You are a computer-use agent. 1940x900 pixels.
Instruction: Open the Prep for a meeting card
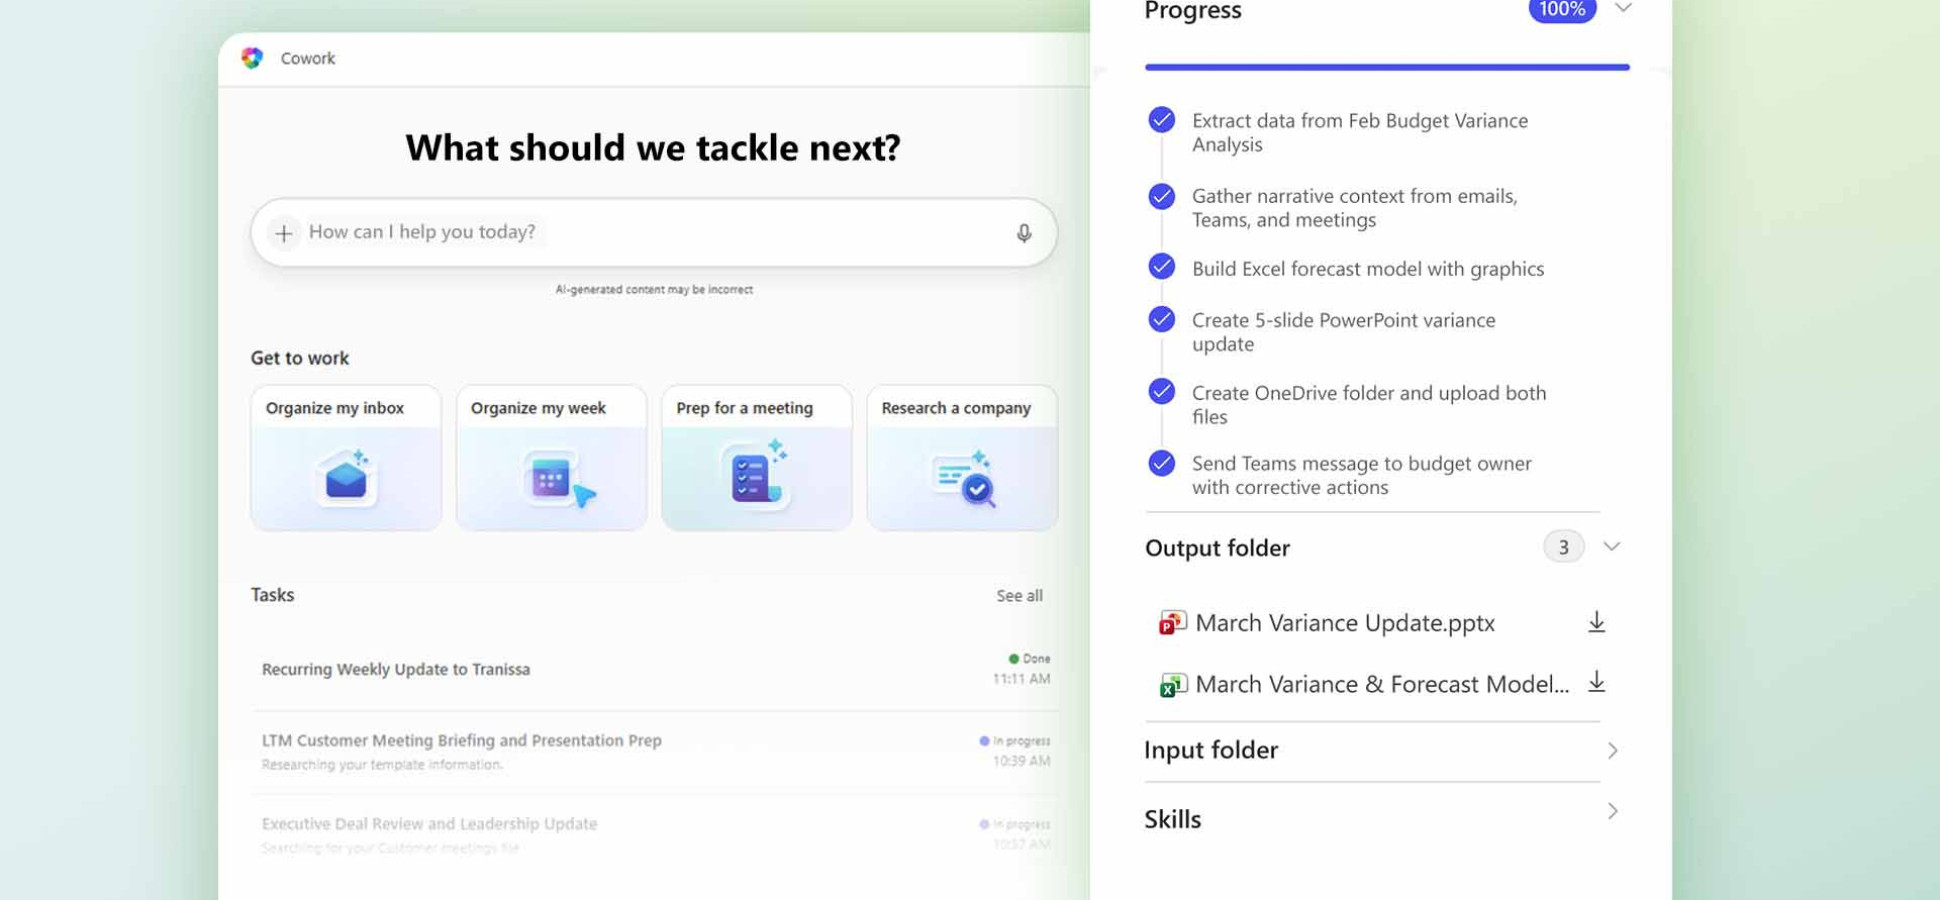pos(756,458)
